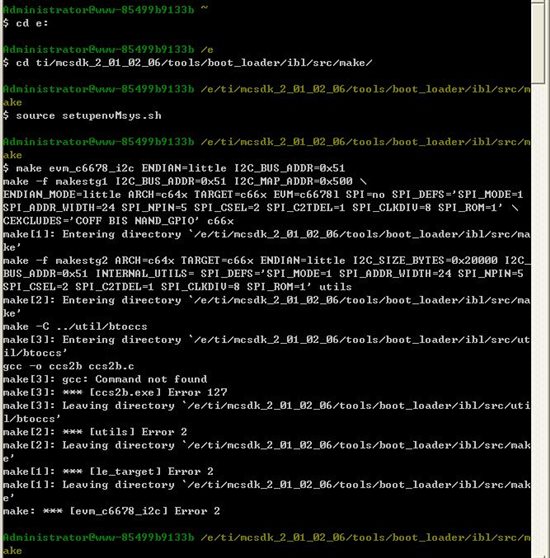Click the '[ccs2b.exe] Error 127' line
This screenshot has height=558, width=550.
[x=158, y=392]
